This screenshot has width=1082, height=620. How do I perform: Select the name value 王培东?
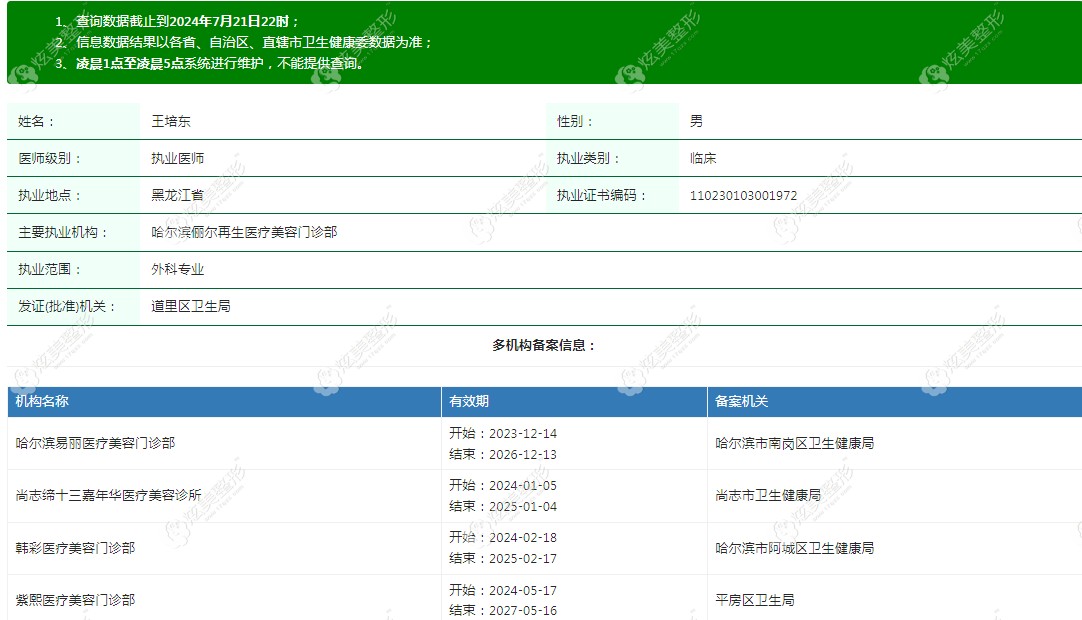coord(170,122)
